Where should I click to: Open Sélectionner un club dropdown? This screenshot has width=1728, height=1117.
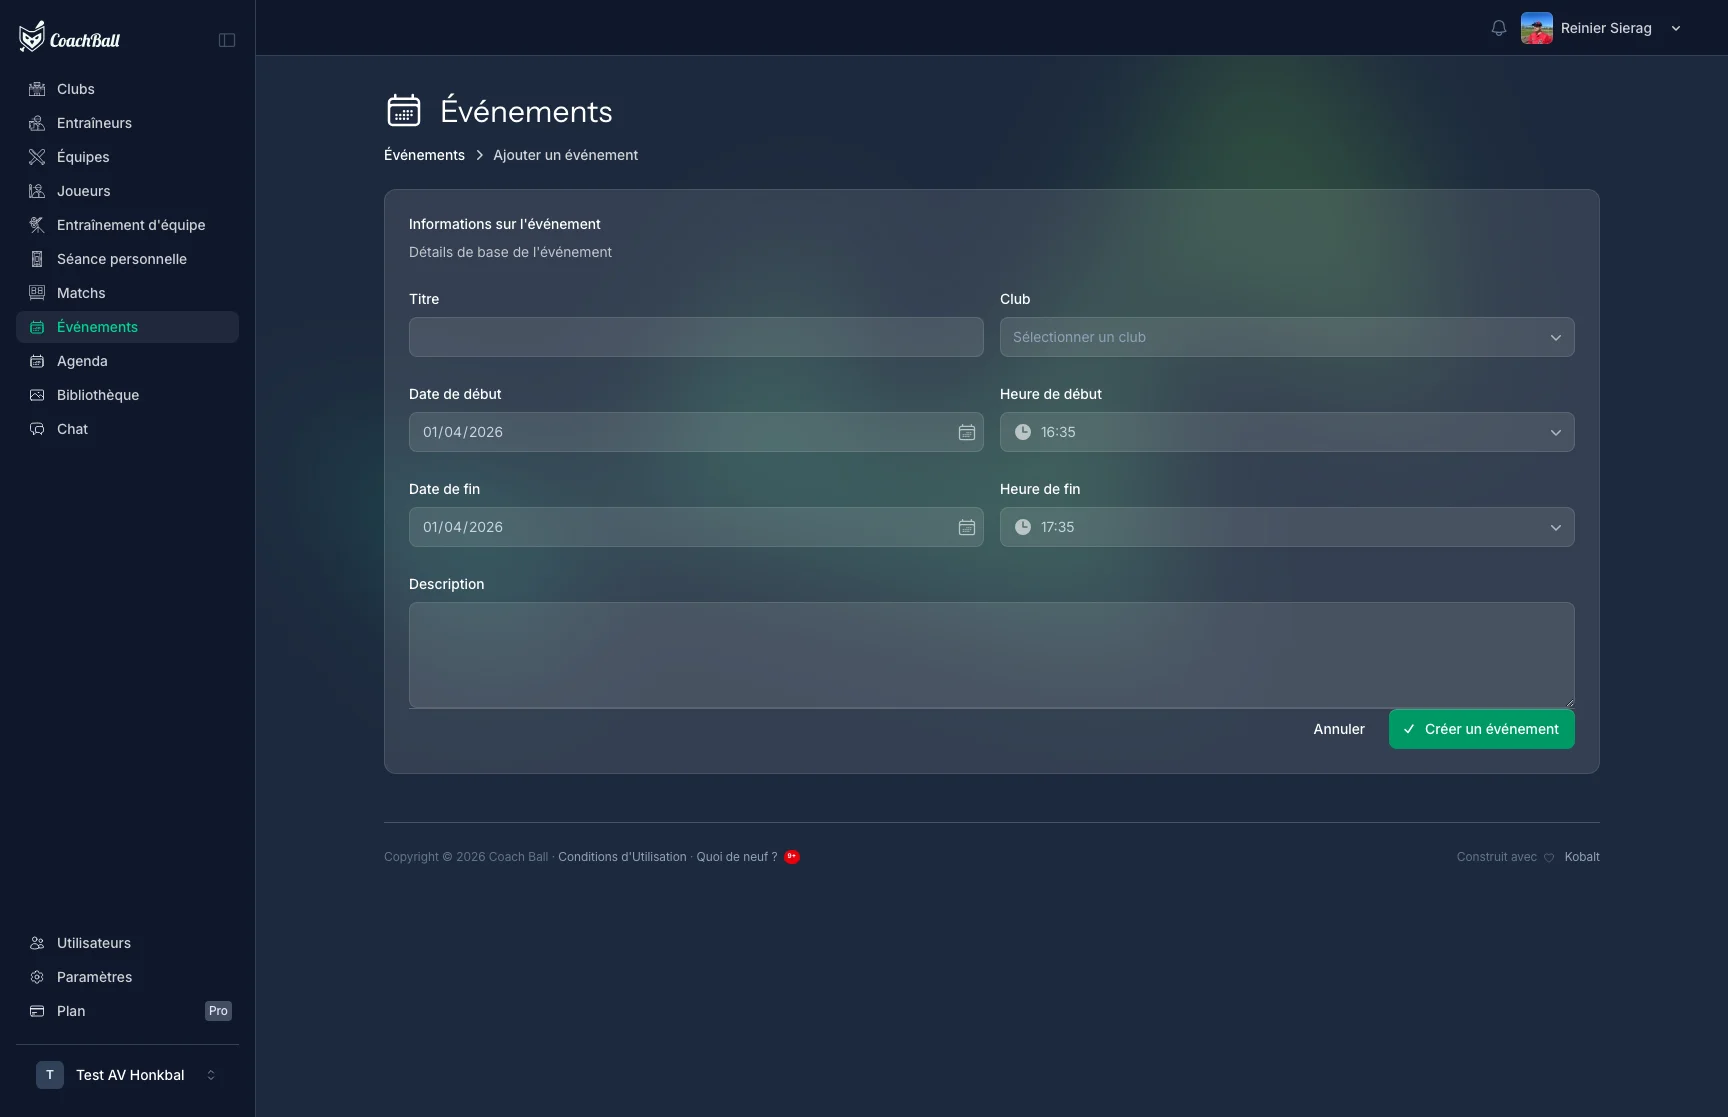(1287, 337)
